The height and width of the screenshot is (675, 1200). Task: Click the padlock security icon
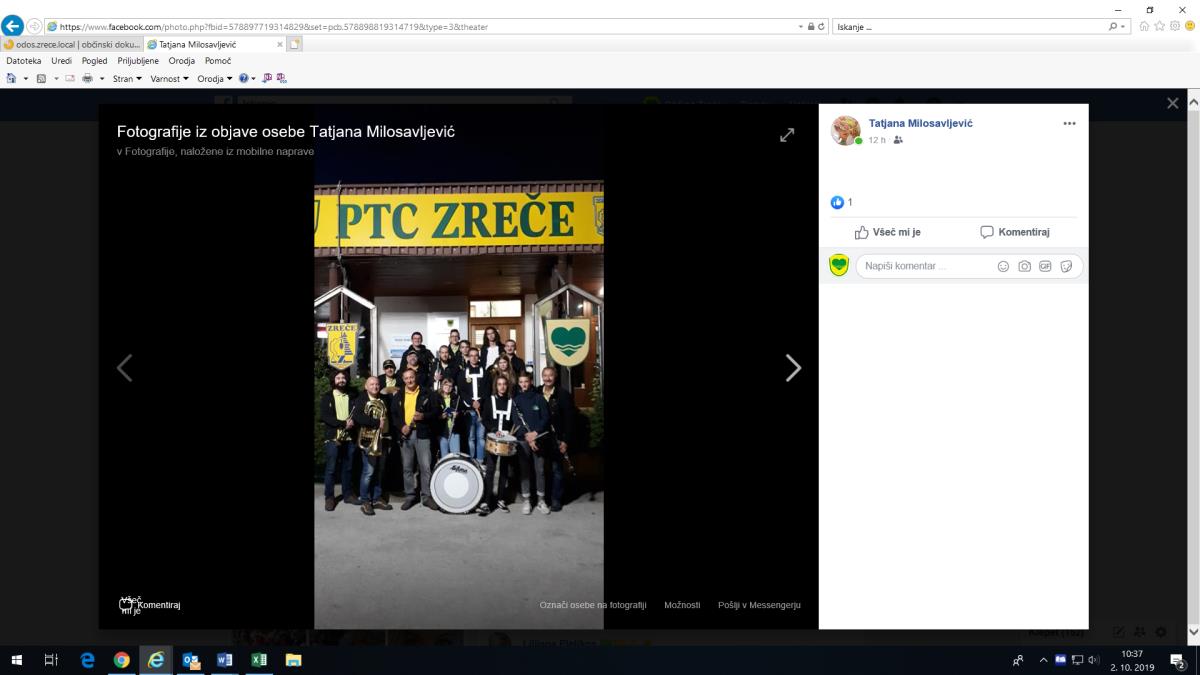pos(812,27)
